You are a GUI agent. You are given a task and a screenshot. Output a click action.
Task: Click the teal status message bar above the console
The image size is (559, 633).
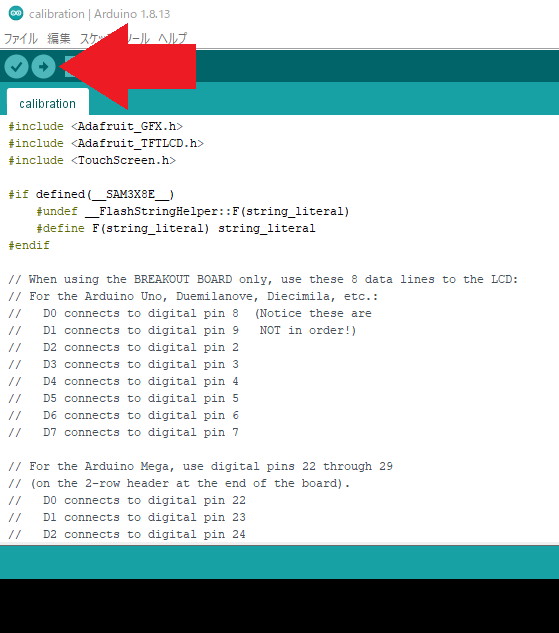pyautogui.click(x=279, y=562)
